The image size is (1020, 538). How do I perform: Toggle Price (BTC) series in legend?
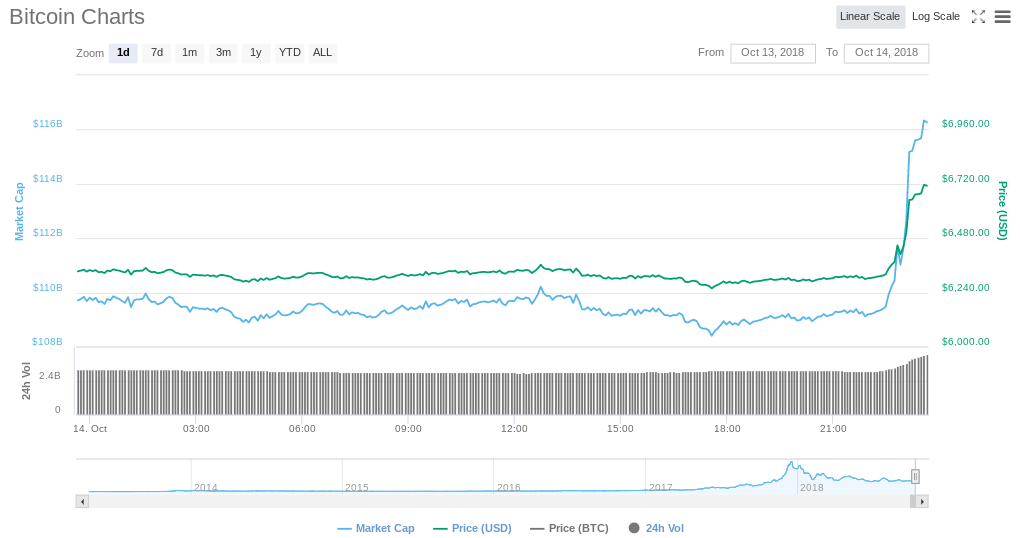click(x=569, y=528)
